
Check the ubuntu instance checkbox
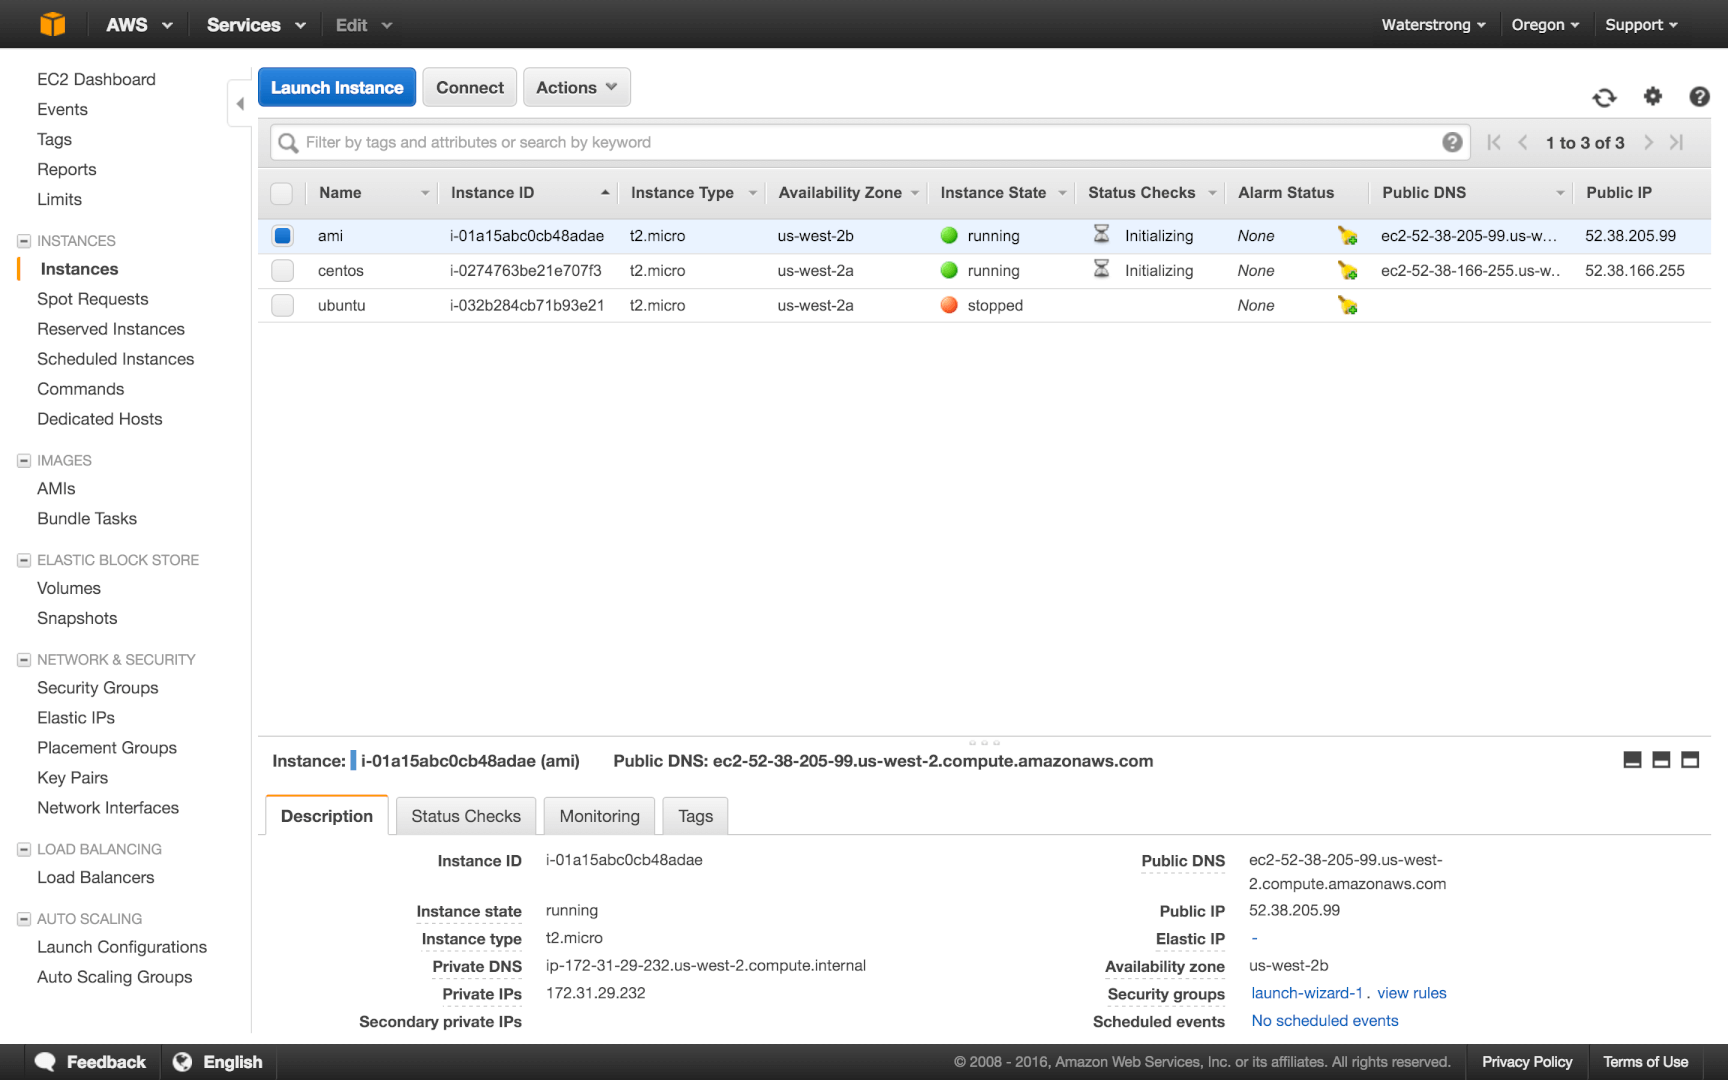click(282, 306)
